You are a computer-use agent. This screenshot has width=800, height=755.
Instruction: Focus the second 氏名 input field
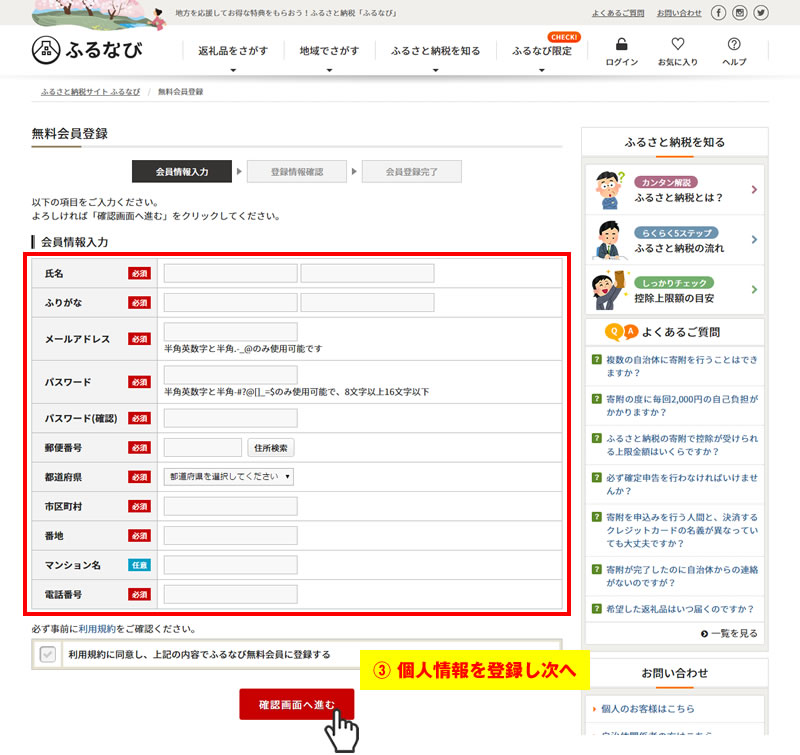(367, 273)
